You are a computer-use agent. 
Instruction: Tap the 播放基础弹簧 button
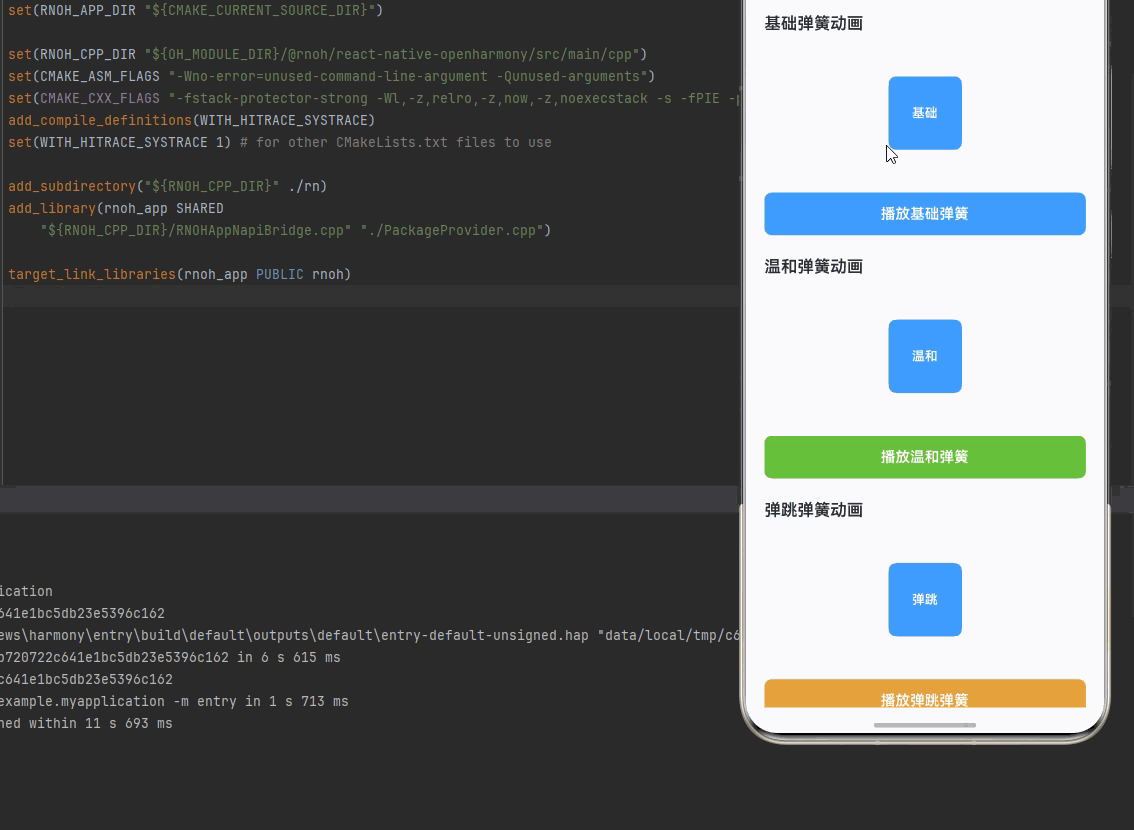click(924, 213)
